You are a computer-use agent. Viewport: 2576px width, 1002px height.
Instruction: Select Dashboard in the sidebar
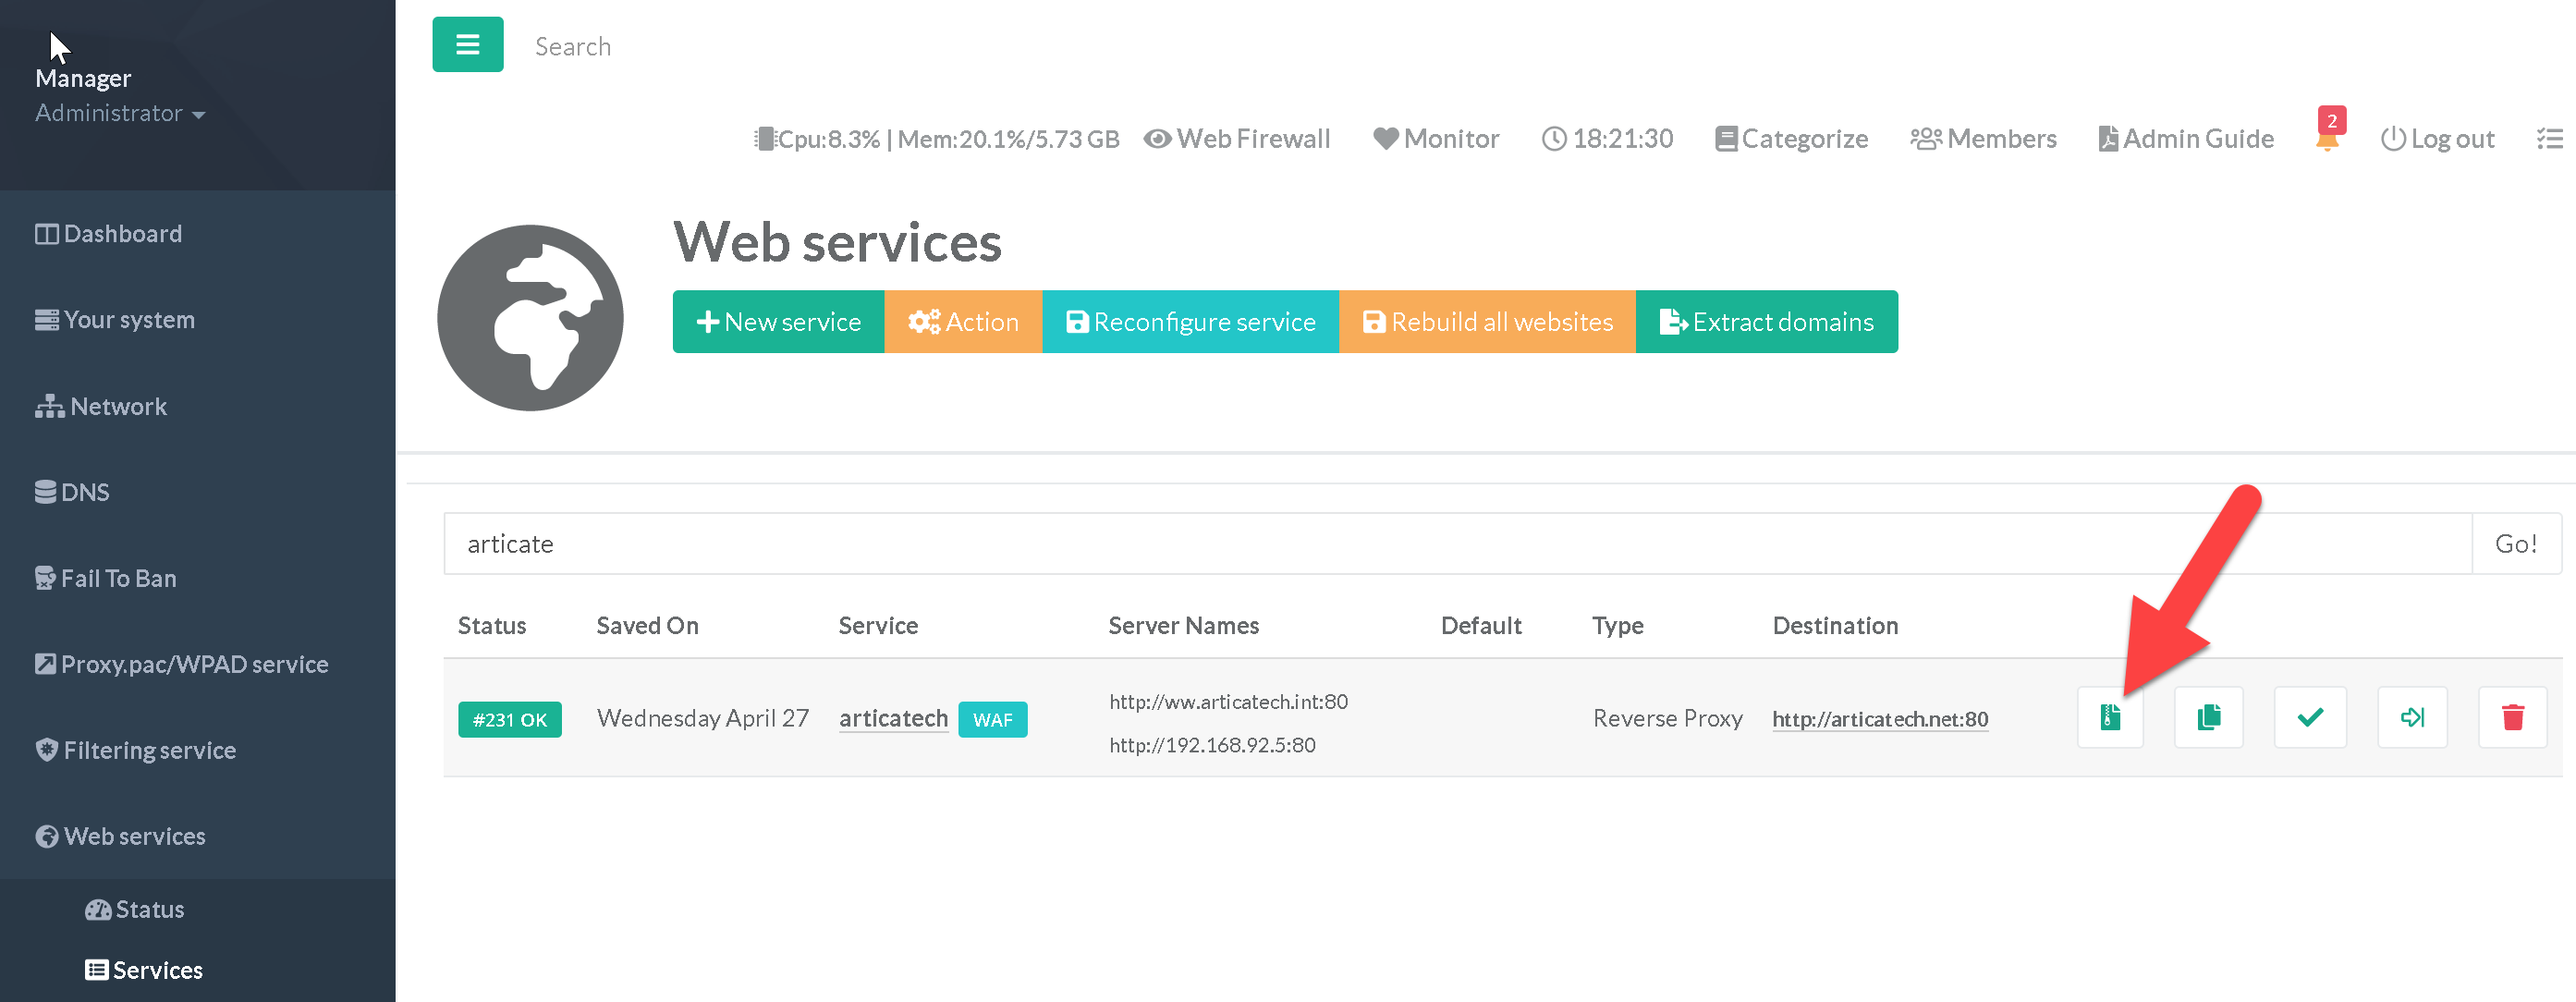coord(110,233)
